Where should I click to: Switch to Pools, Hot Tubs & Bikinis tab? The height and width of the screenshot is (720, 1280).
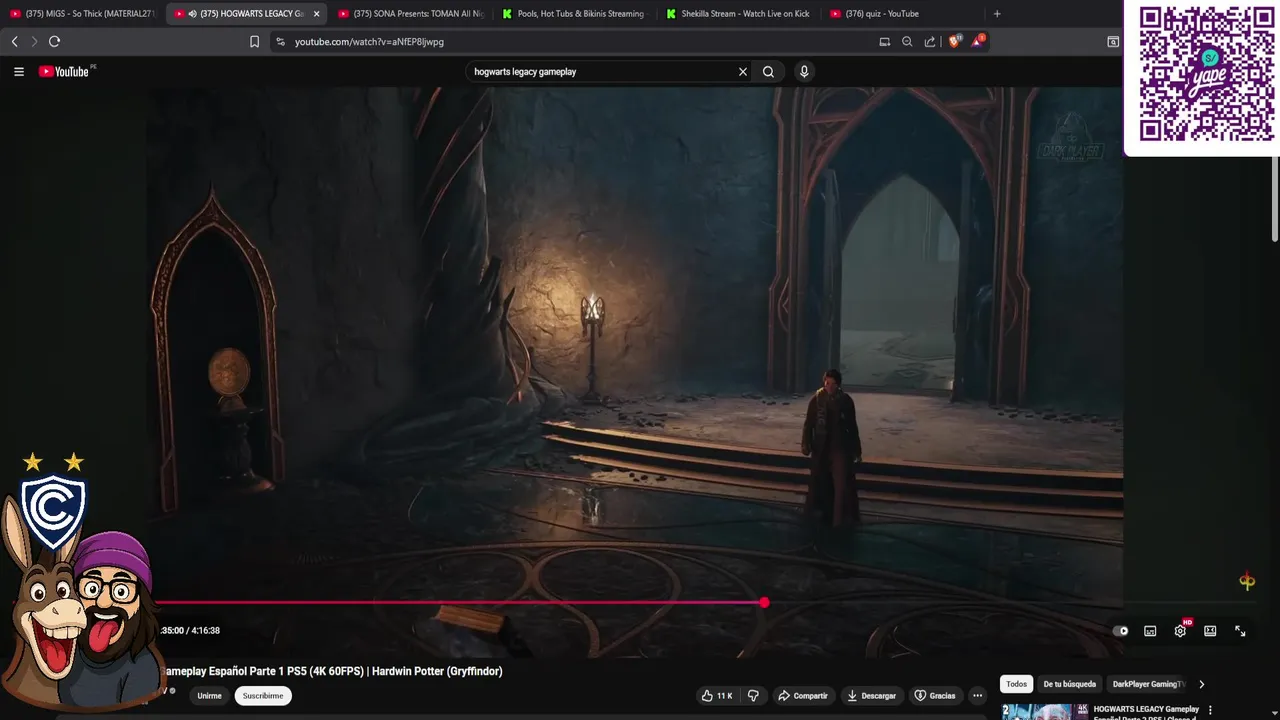tap(574, 14)
